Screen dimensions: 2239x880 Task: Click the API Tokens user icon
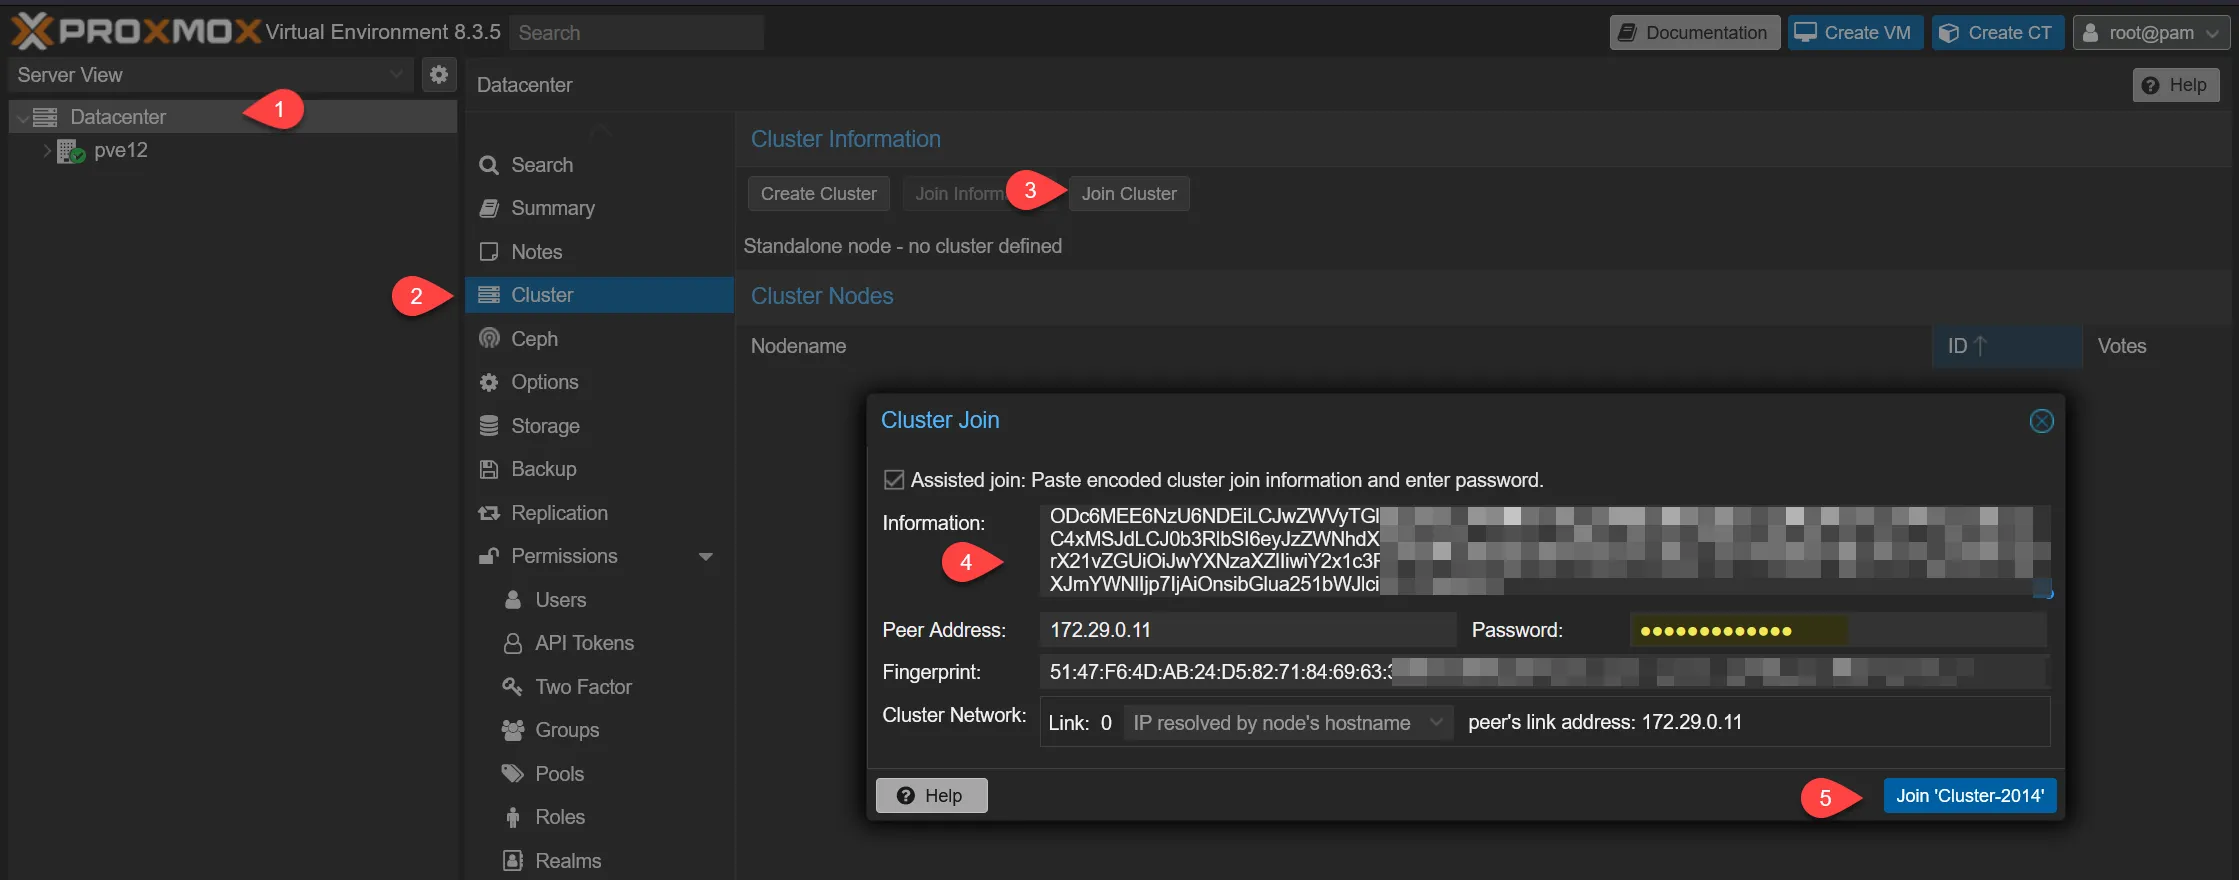513,643
